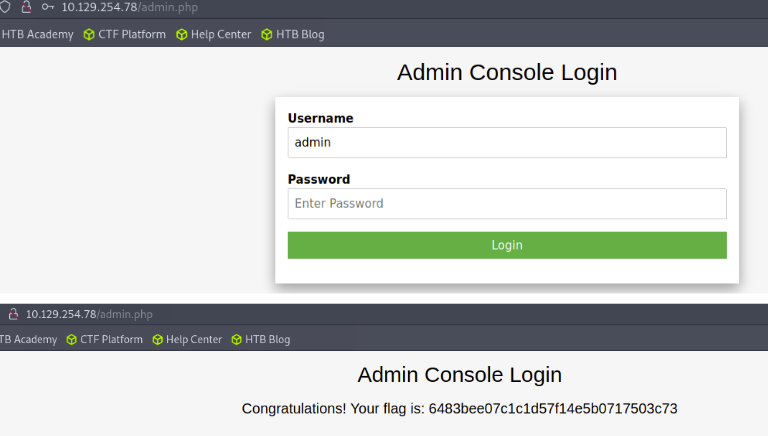Click the Help Center cube icon in the upper bookmarks bar
768x436 pixels.
click(x=182, y=34)
